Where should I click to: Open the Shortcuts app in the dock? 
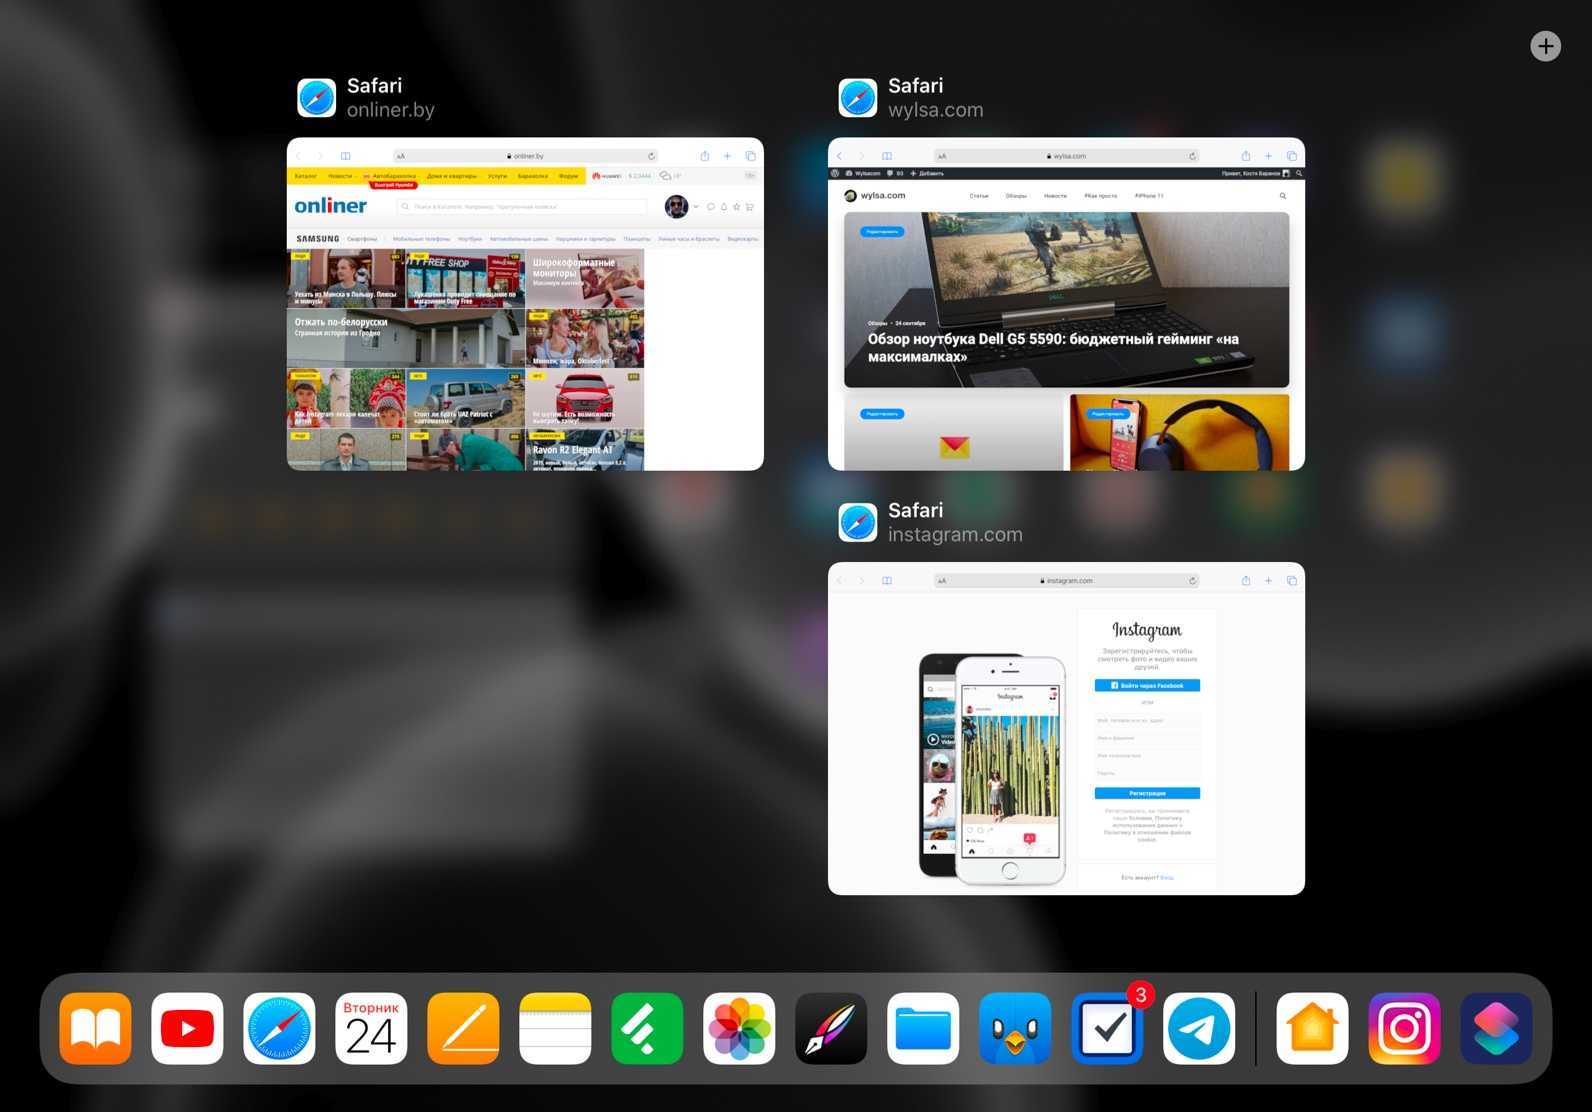point(1496,1028)
